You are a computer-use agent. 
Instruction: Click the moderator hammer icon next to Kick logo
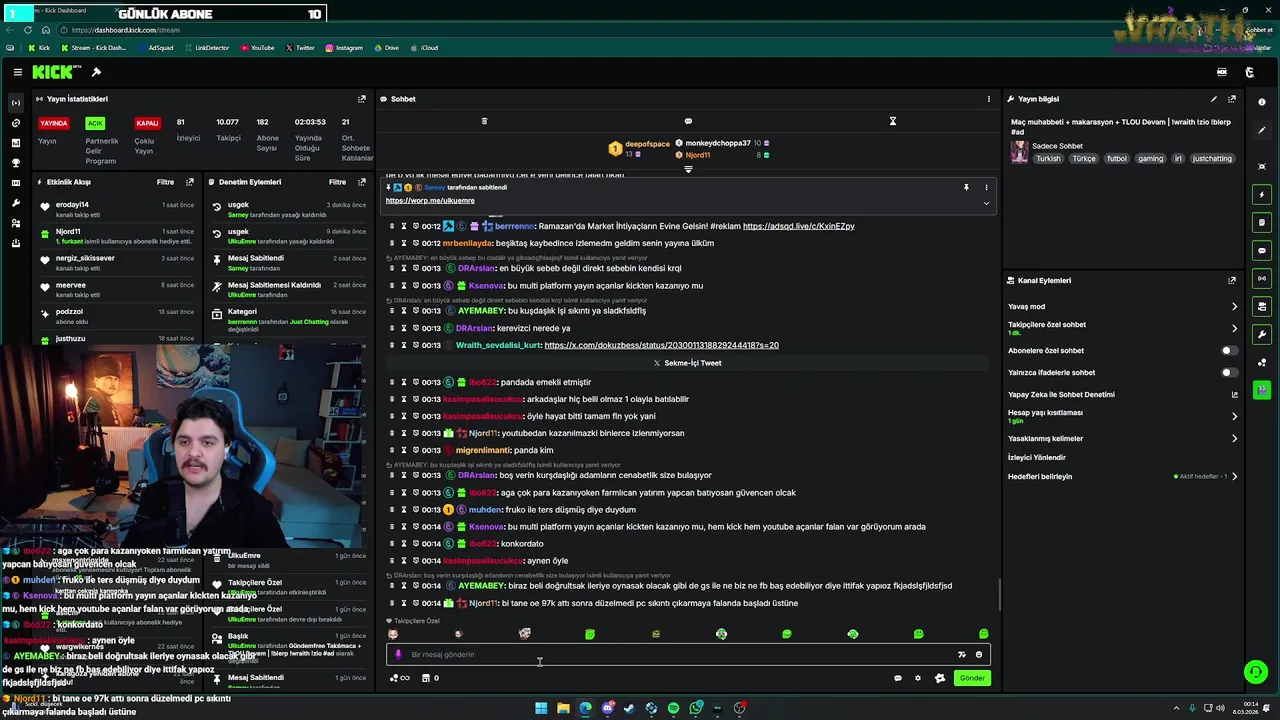click(96, 72)
